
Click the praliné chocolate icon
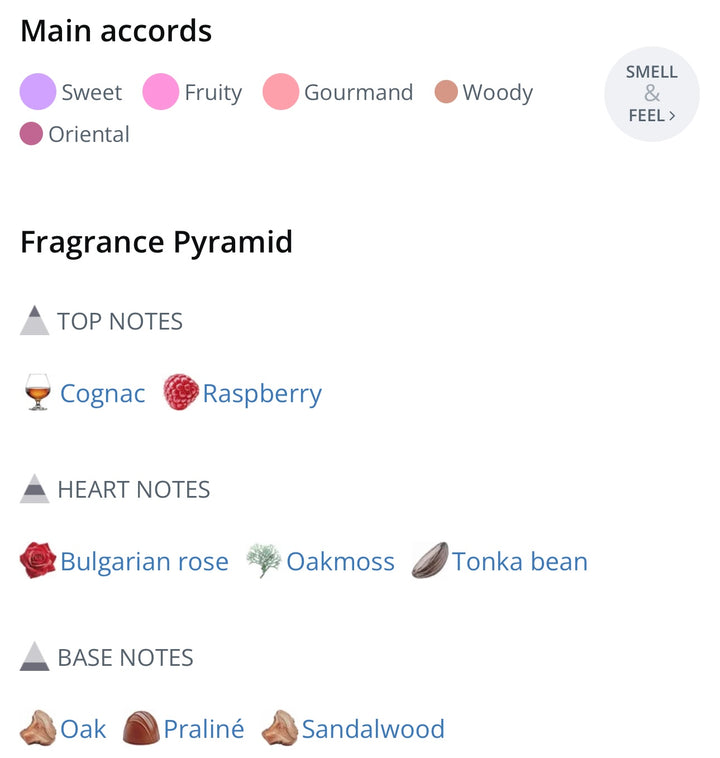(141, 729)
